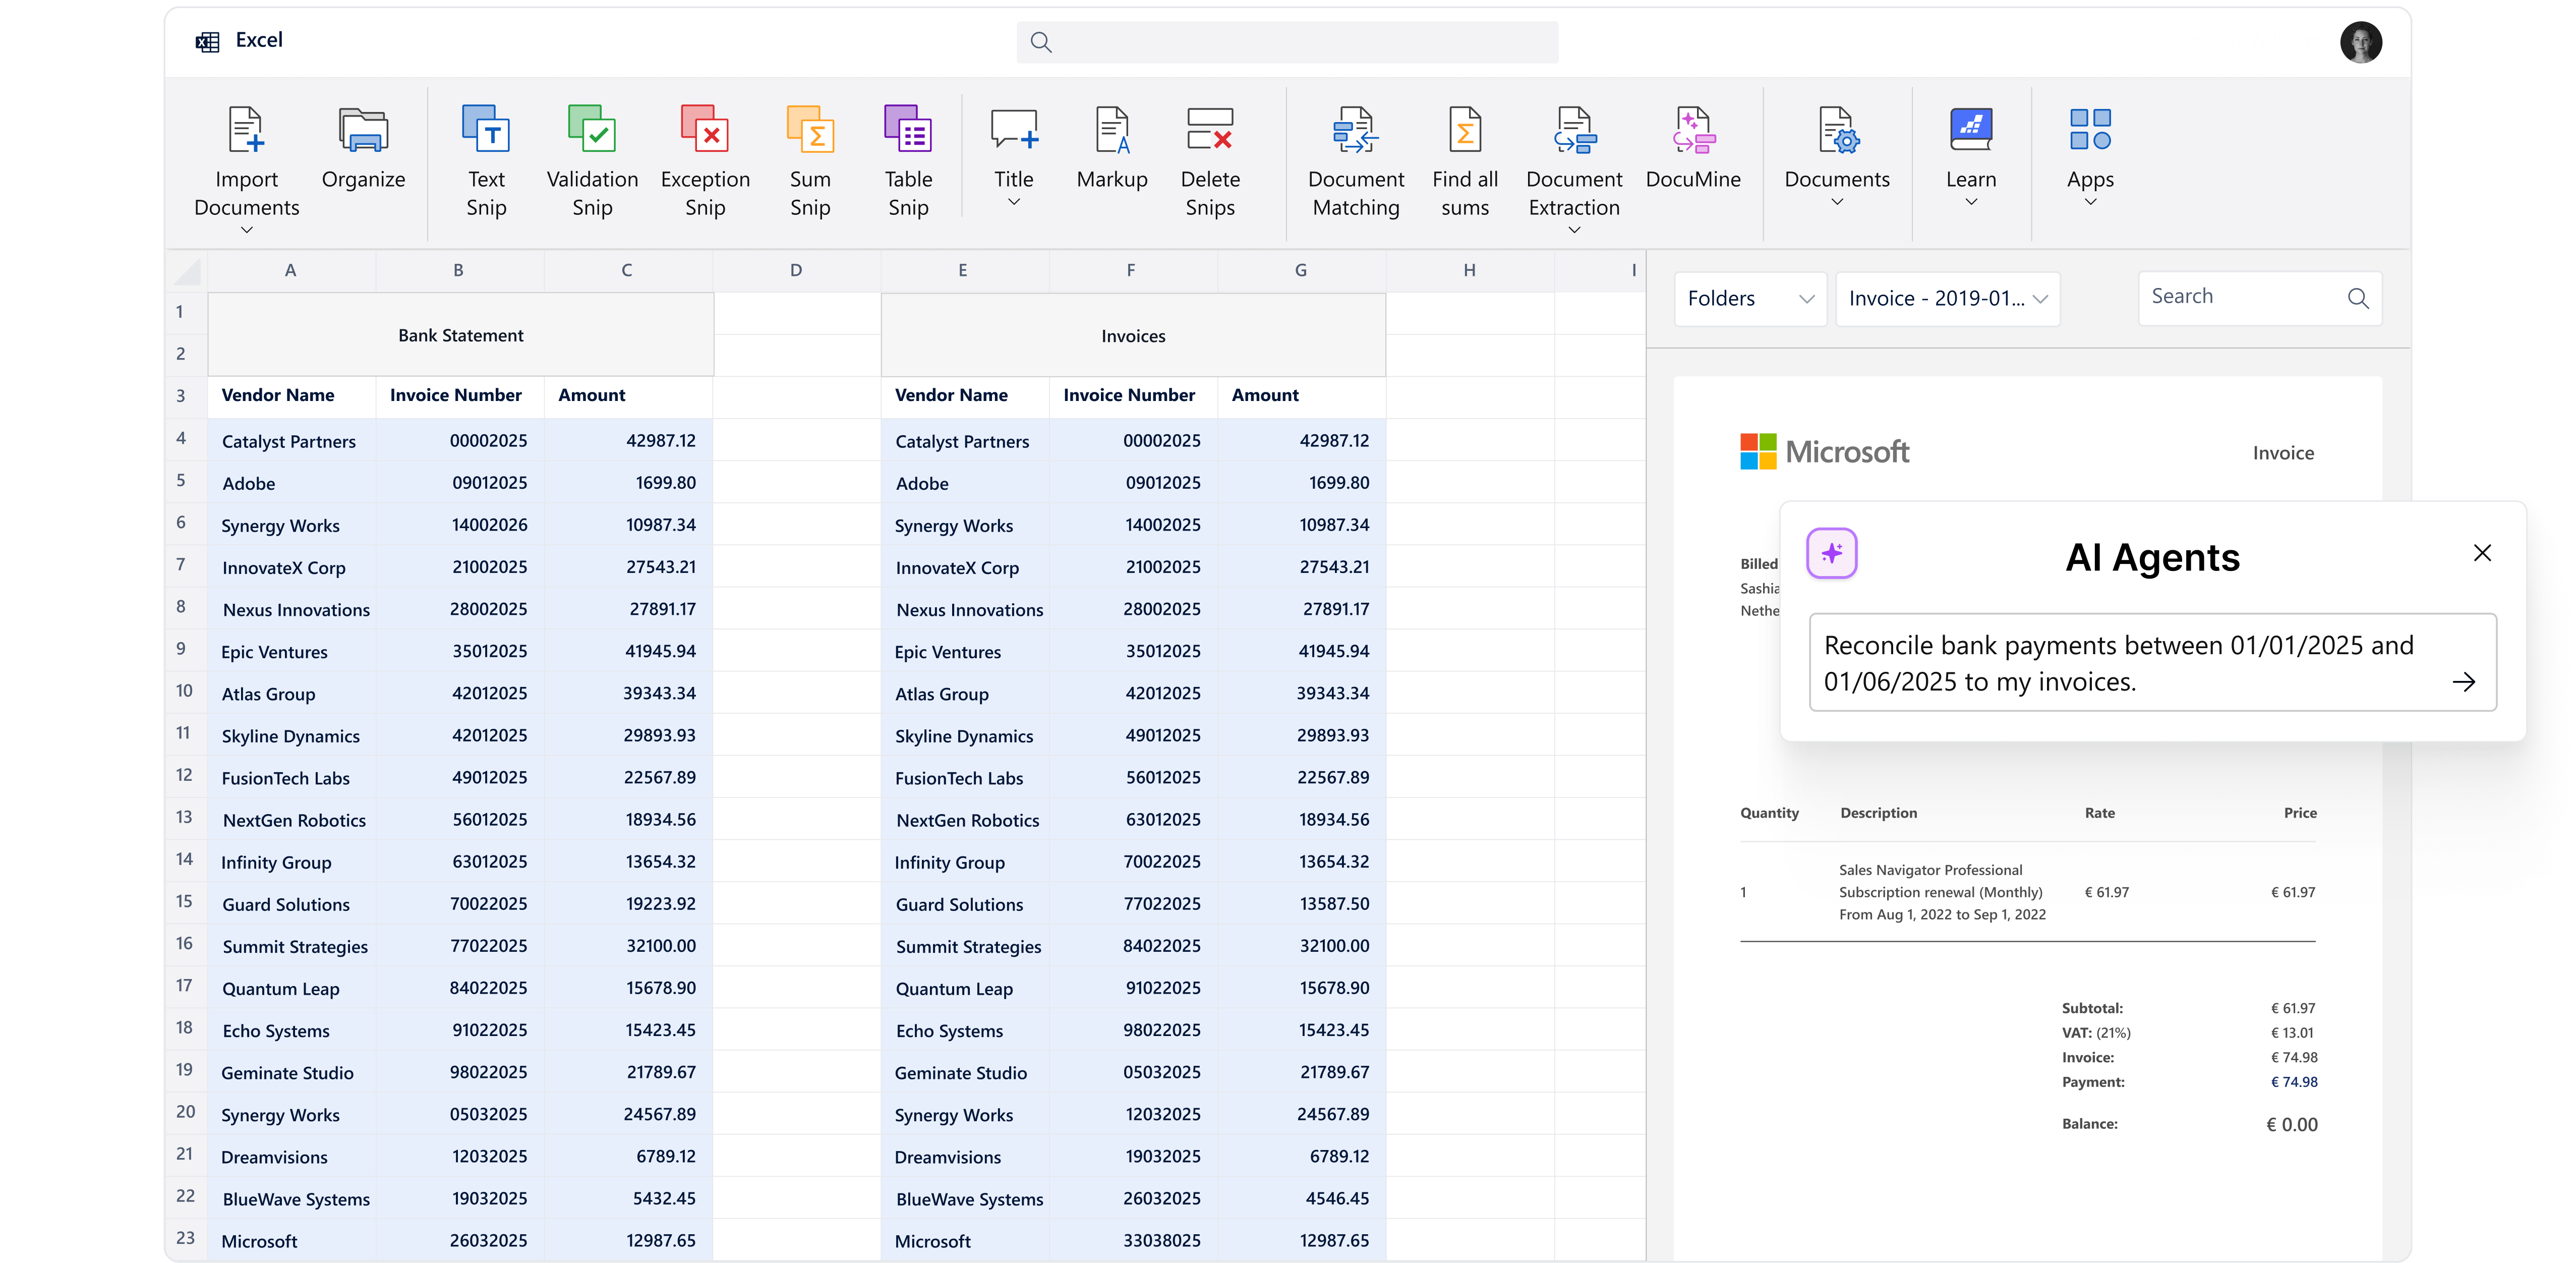
Task: Submit the AI Agents prompt arrow
Action: pyautogui.click(x=2464, y=682)
